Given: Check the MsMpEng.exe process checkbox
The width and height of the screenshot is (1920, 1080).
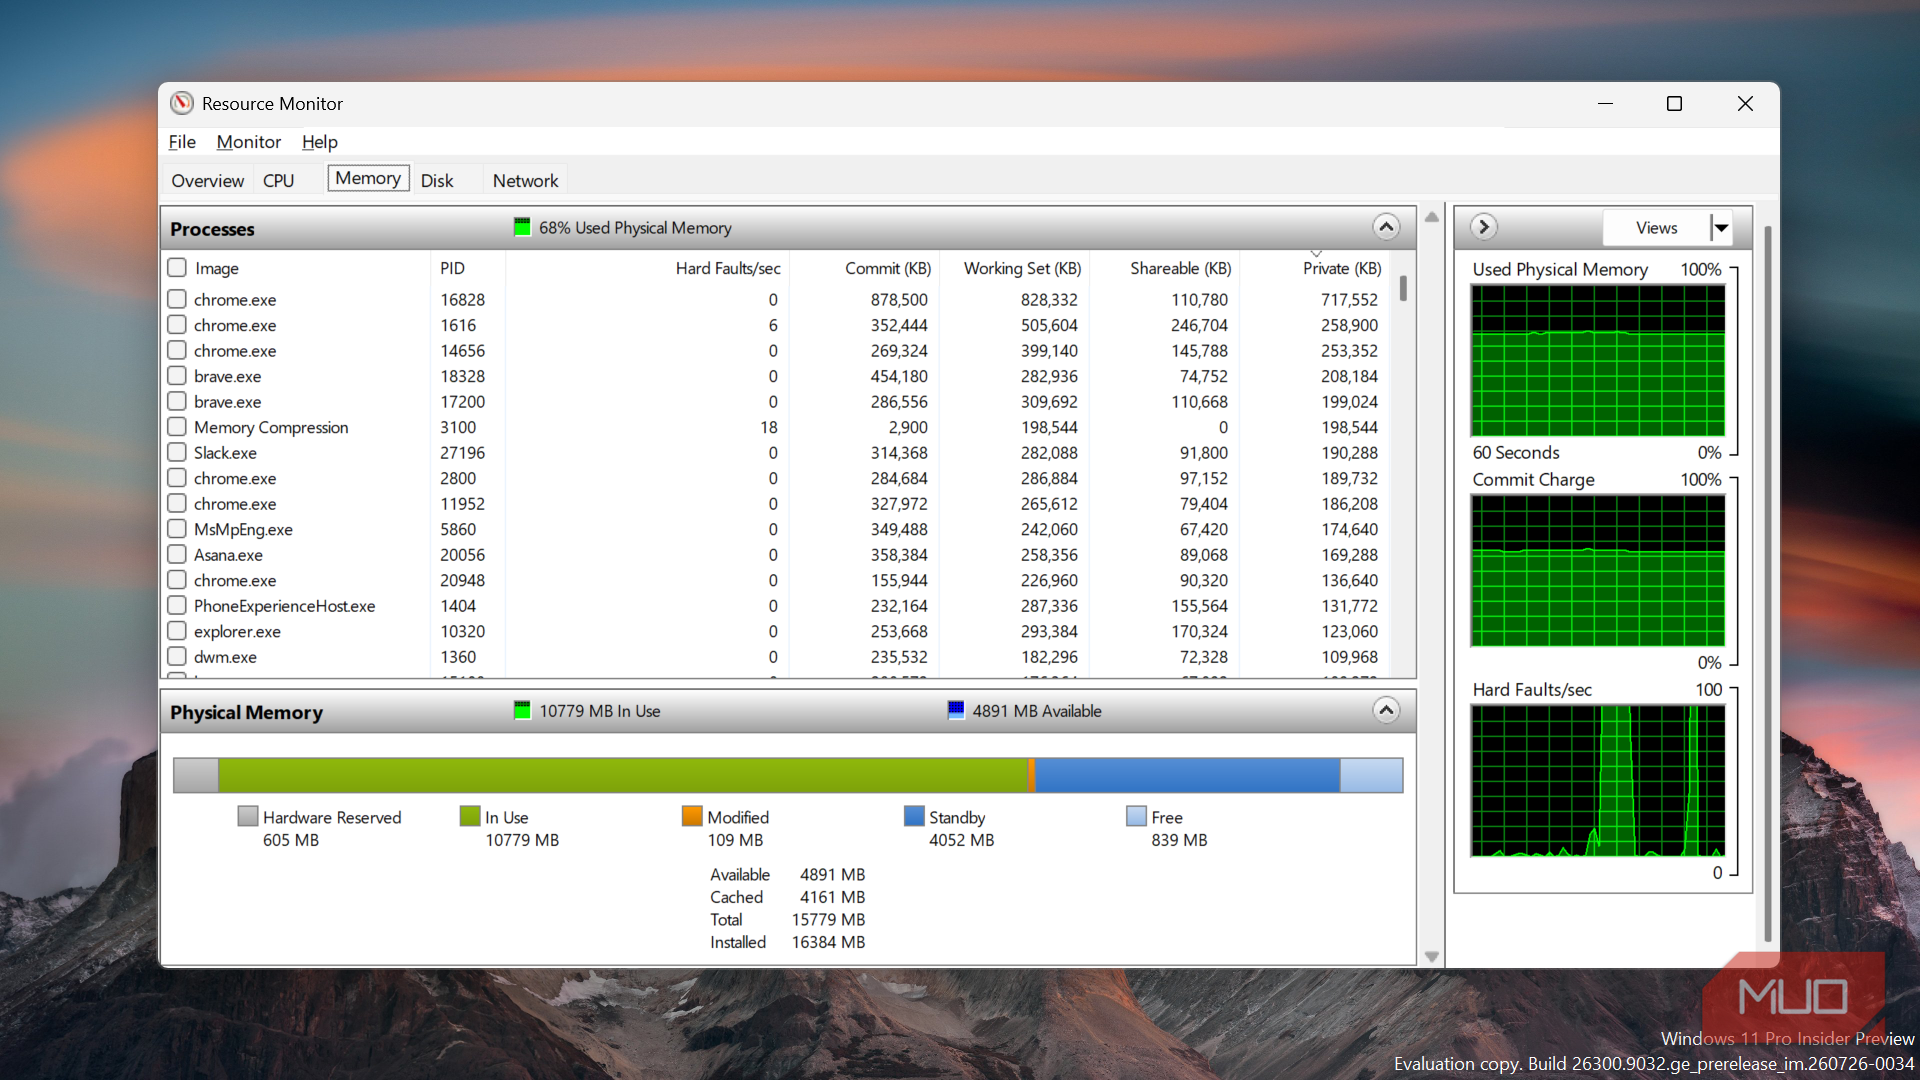Looking at the screenshot, I should pos(177,528).
